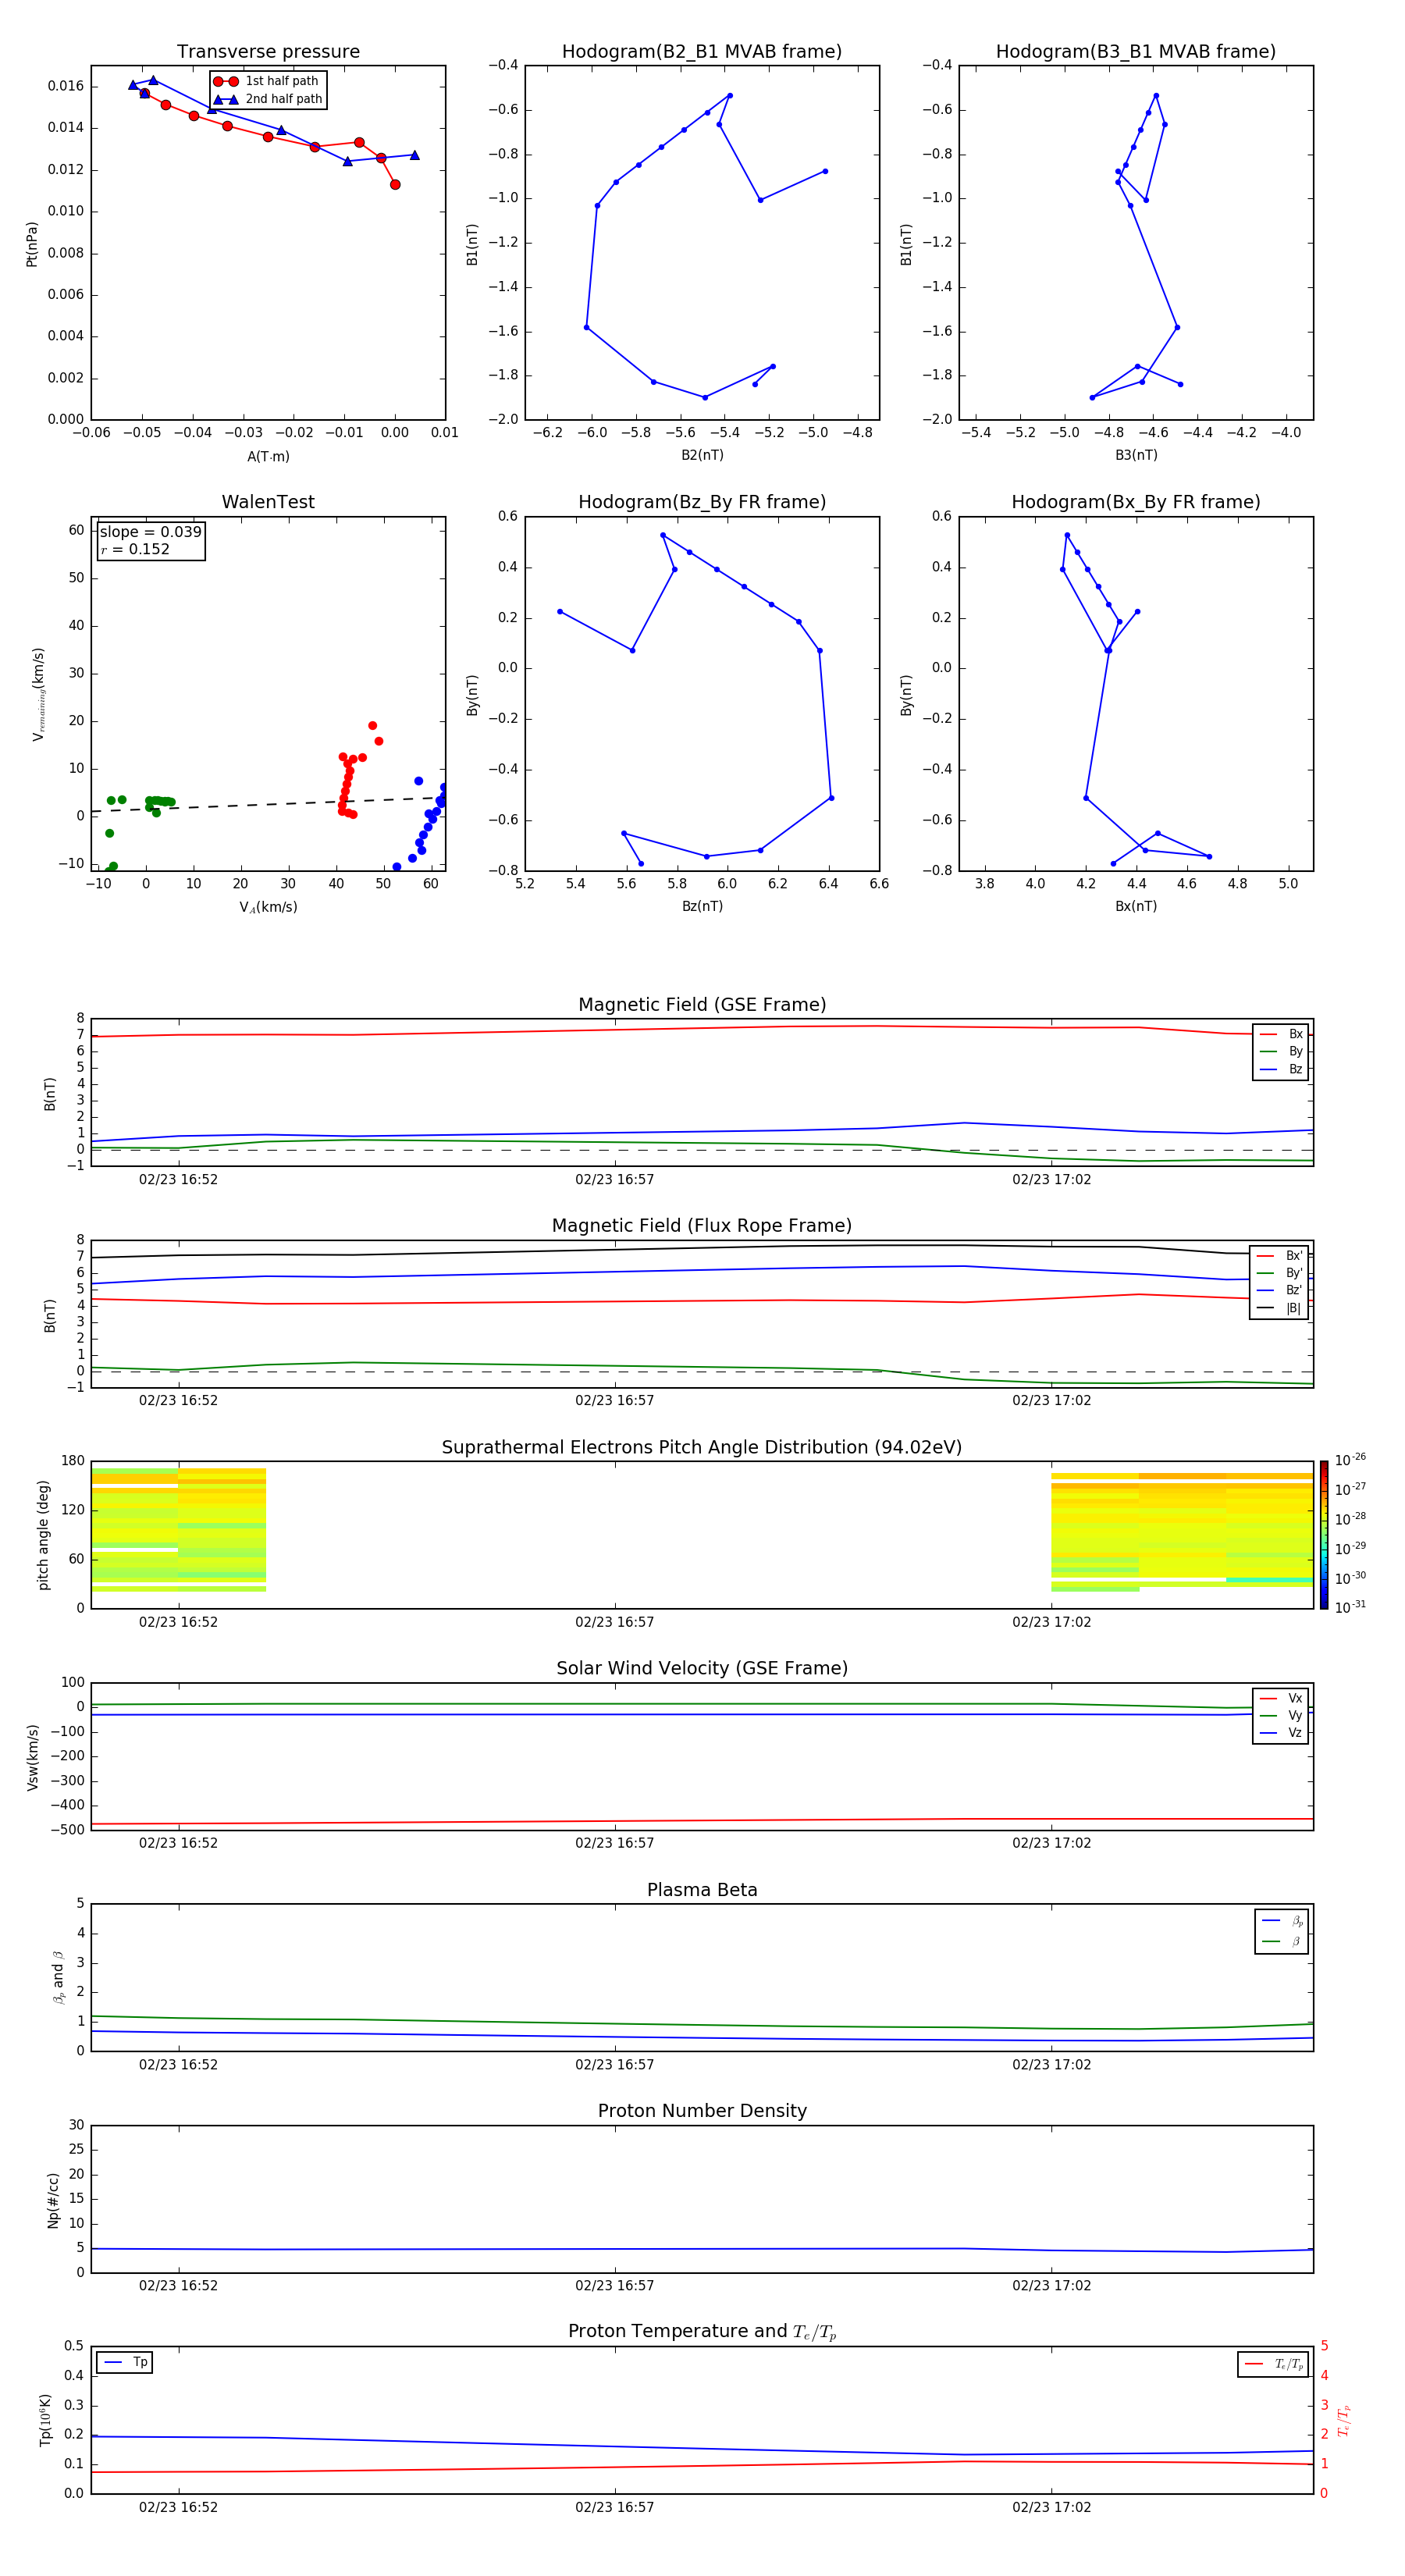Select the Vx legend entry

1281,1698
